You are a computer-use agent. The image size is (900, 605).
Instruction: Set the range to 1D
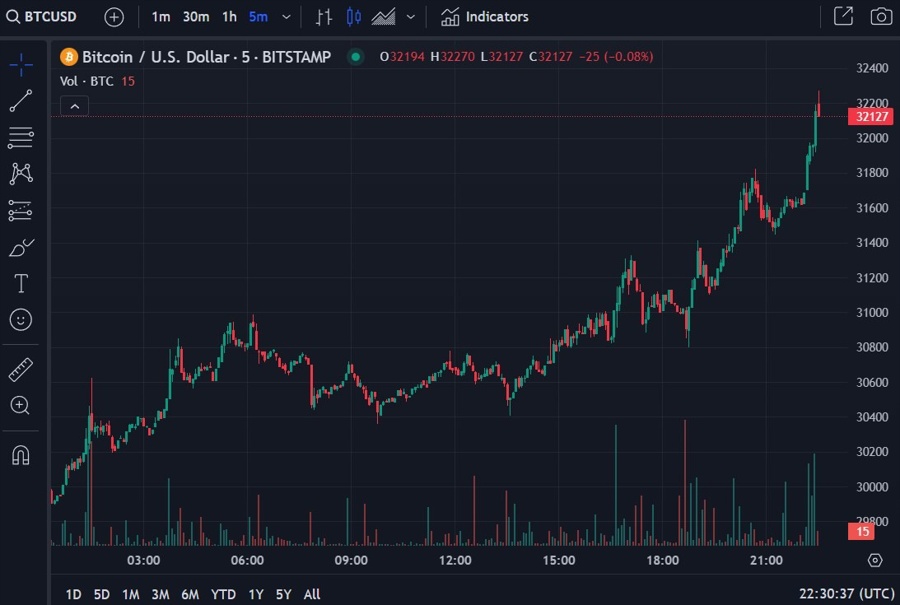(x=73, y=594)
